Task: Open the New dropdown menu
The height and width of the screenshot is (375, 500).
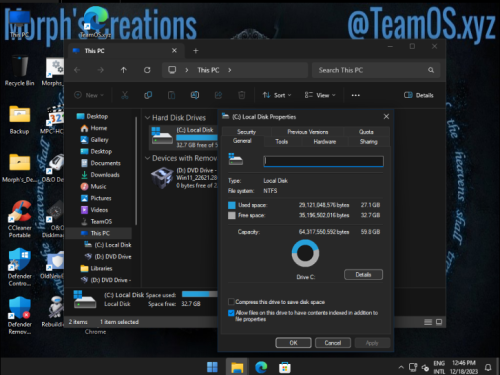Action: pos(89,95)
